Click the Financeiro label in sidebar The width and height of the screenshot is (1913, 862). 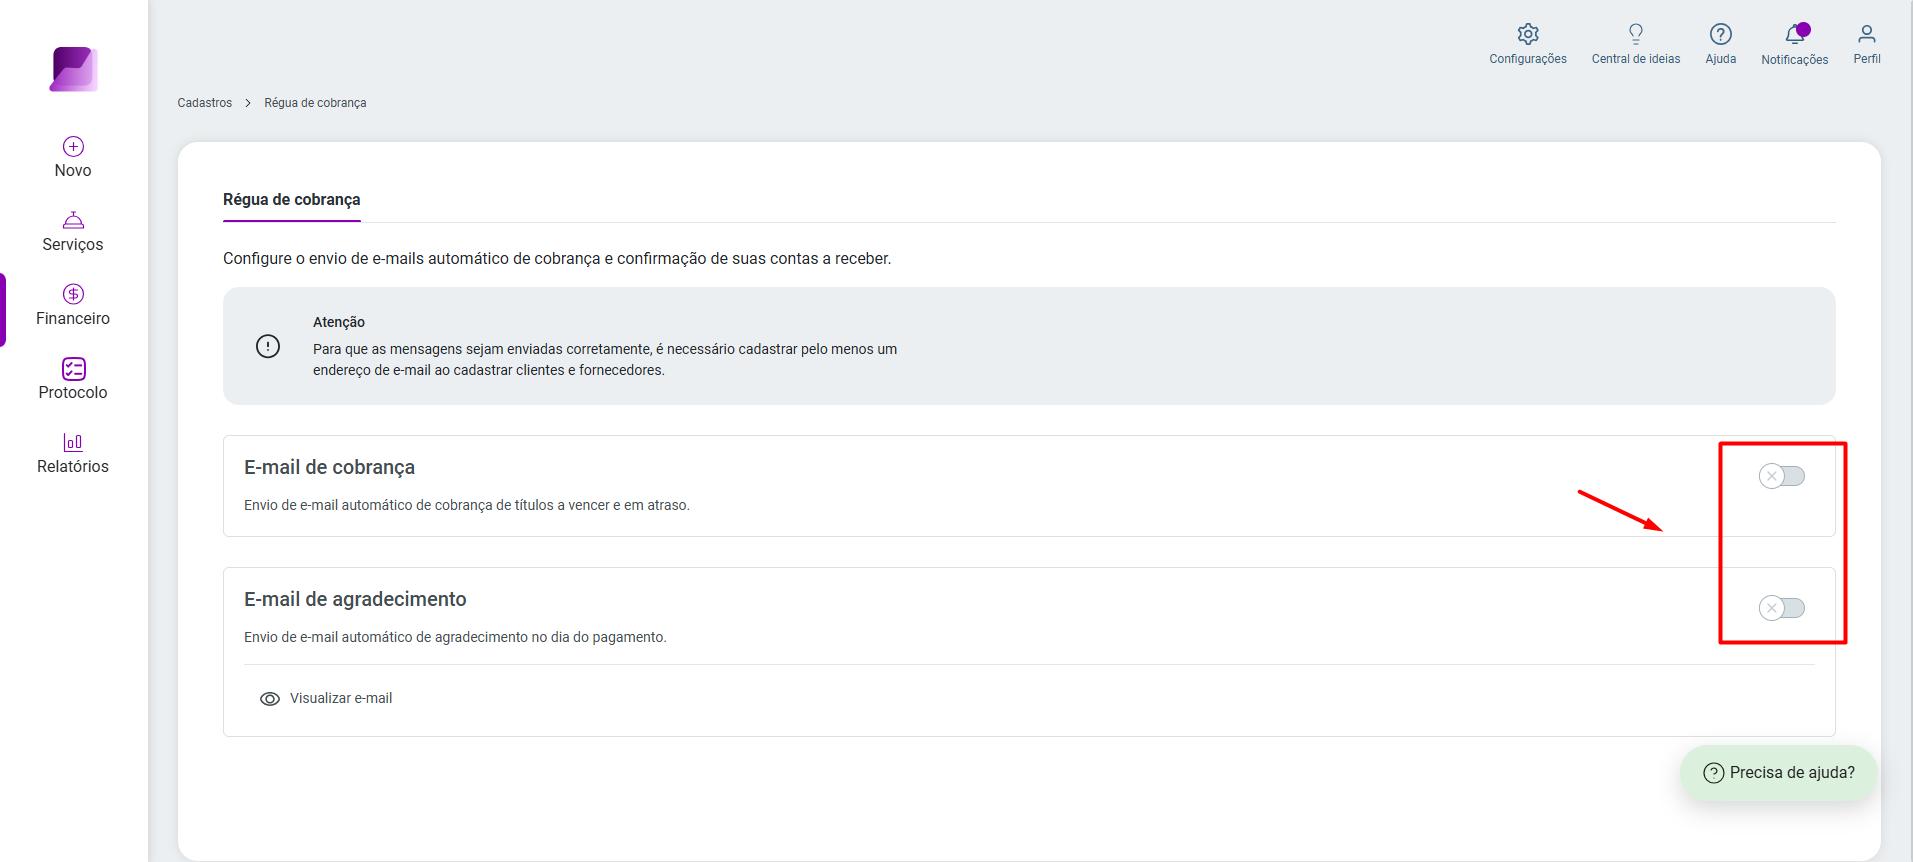pyautogui.click(x=73, y=319)
